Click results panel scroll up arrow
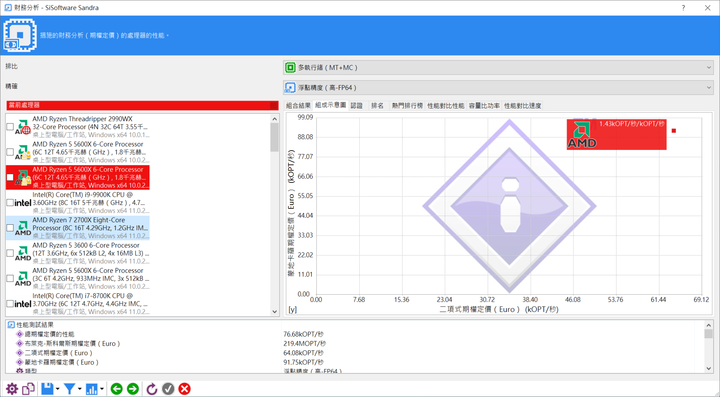720x397 pixels. [709, 324]
